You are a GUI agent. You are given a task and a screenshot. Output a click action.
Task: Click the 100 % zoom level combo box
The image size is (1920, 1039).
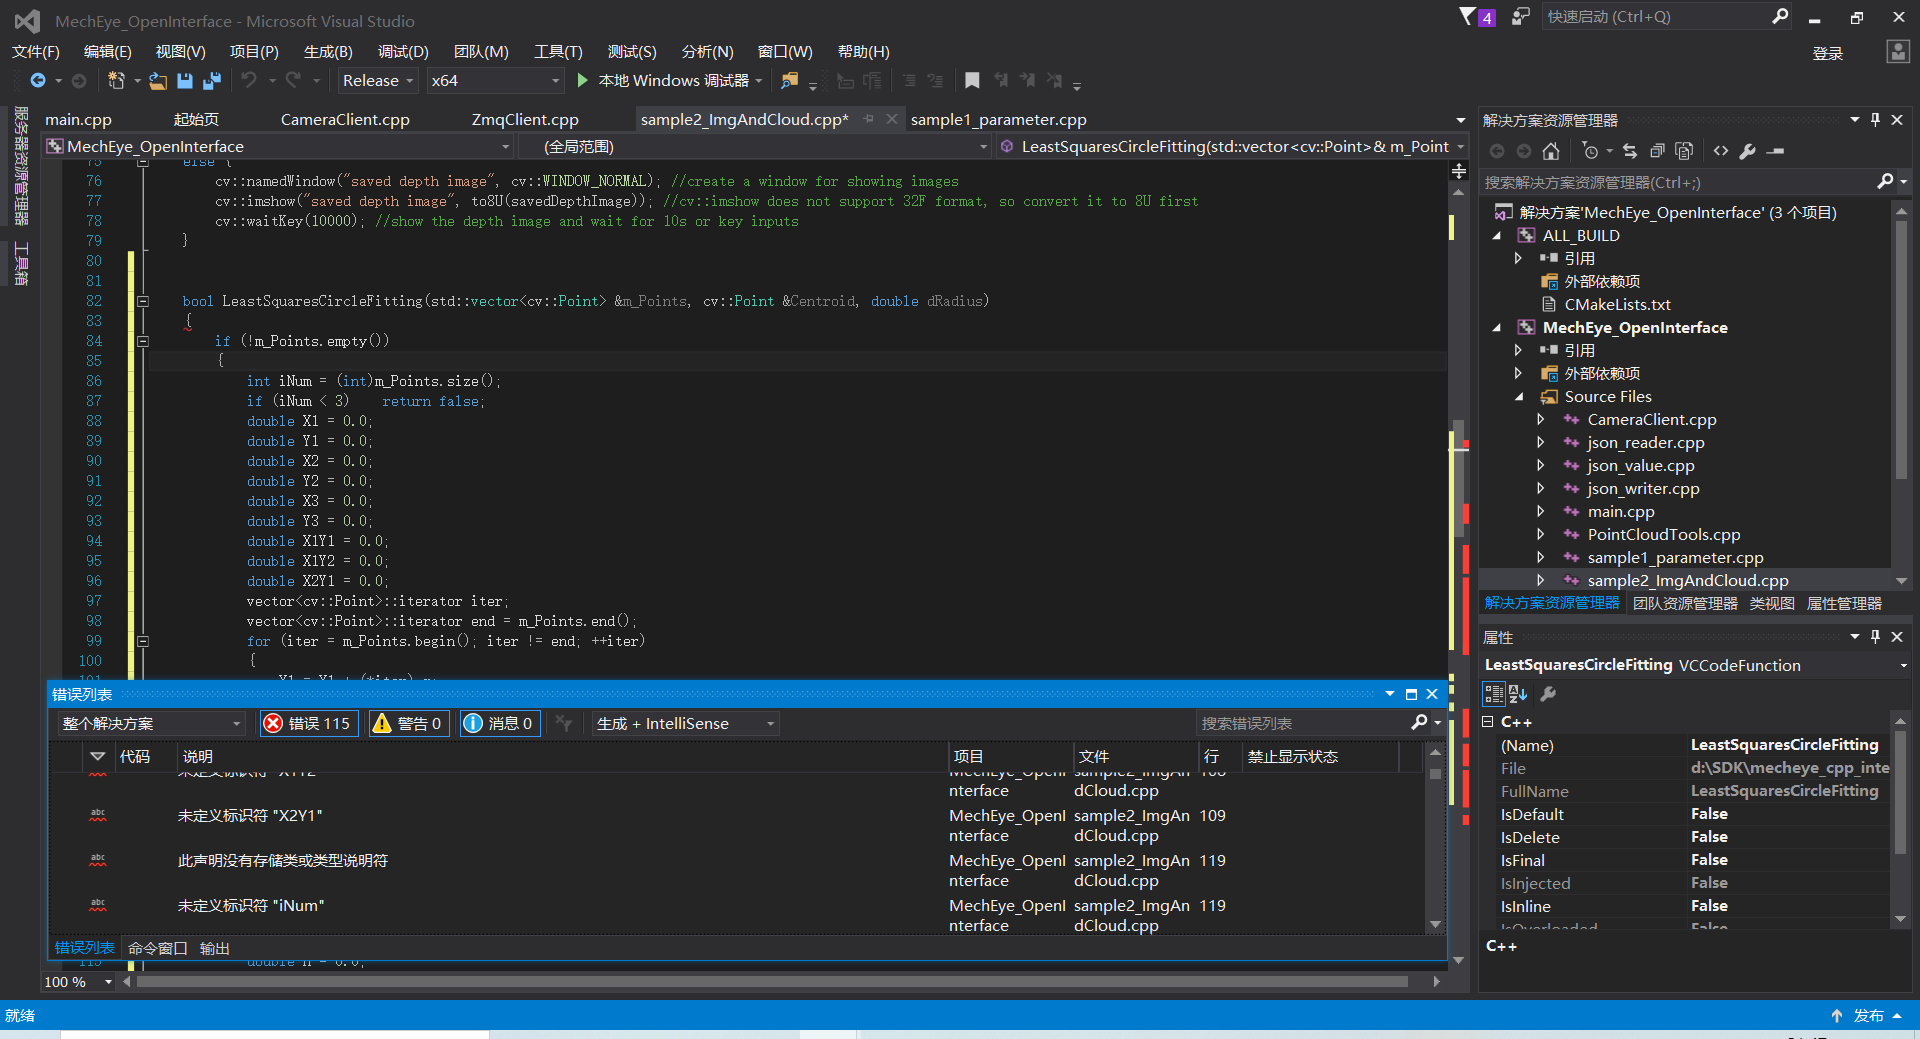(x=78, y=982)
